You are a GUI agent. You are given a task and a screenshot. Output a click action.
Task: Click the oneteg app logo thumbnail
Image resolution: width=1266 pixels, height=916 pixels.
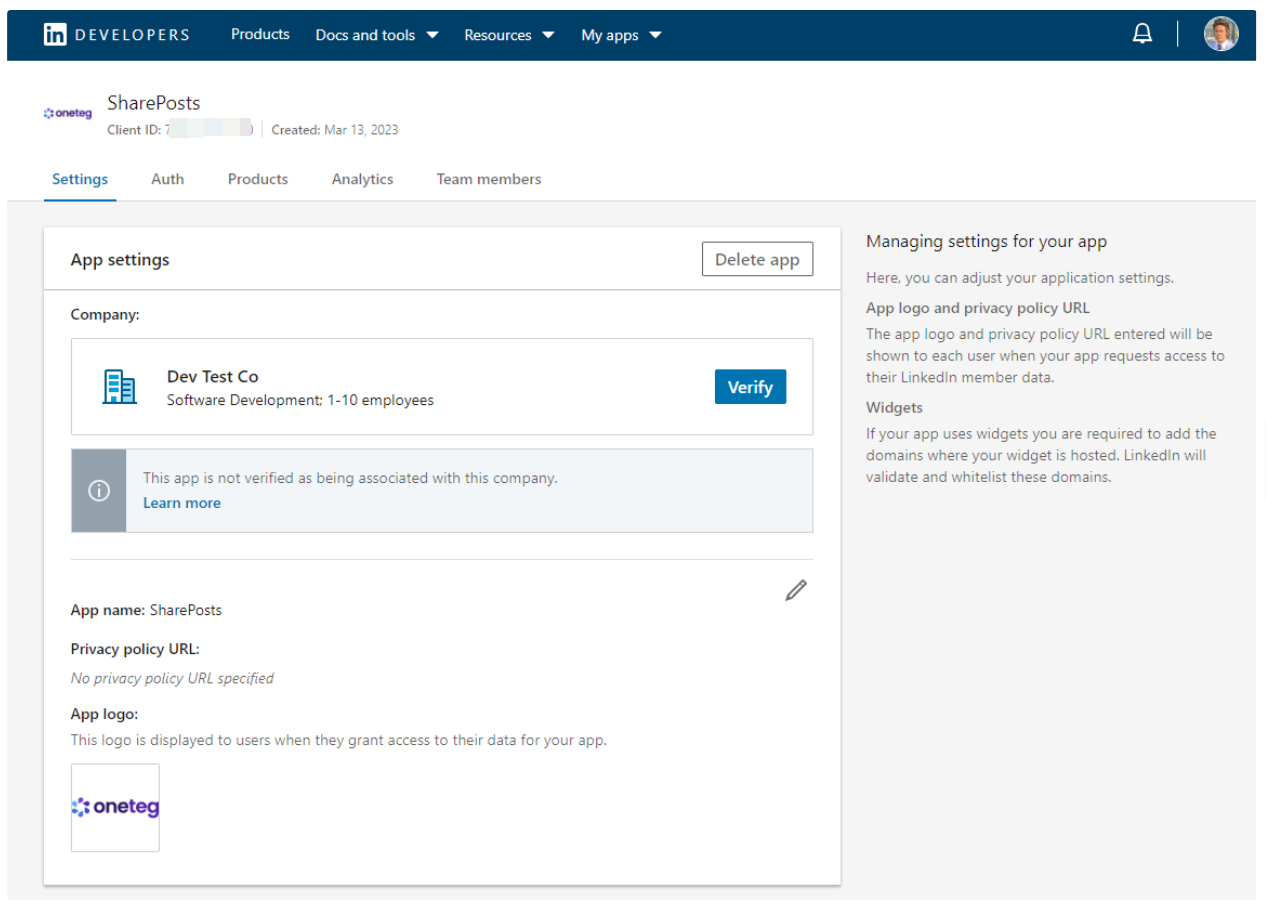[x=115, y=808]
